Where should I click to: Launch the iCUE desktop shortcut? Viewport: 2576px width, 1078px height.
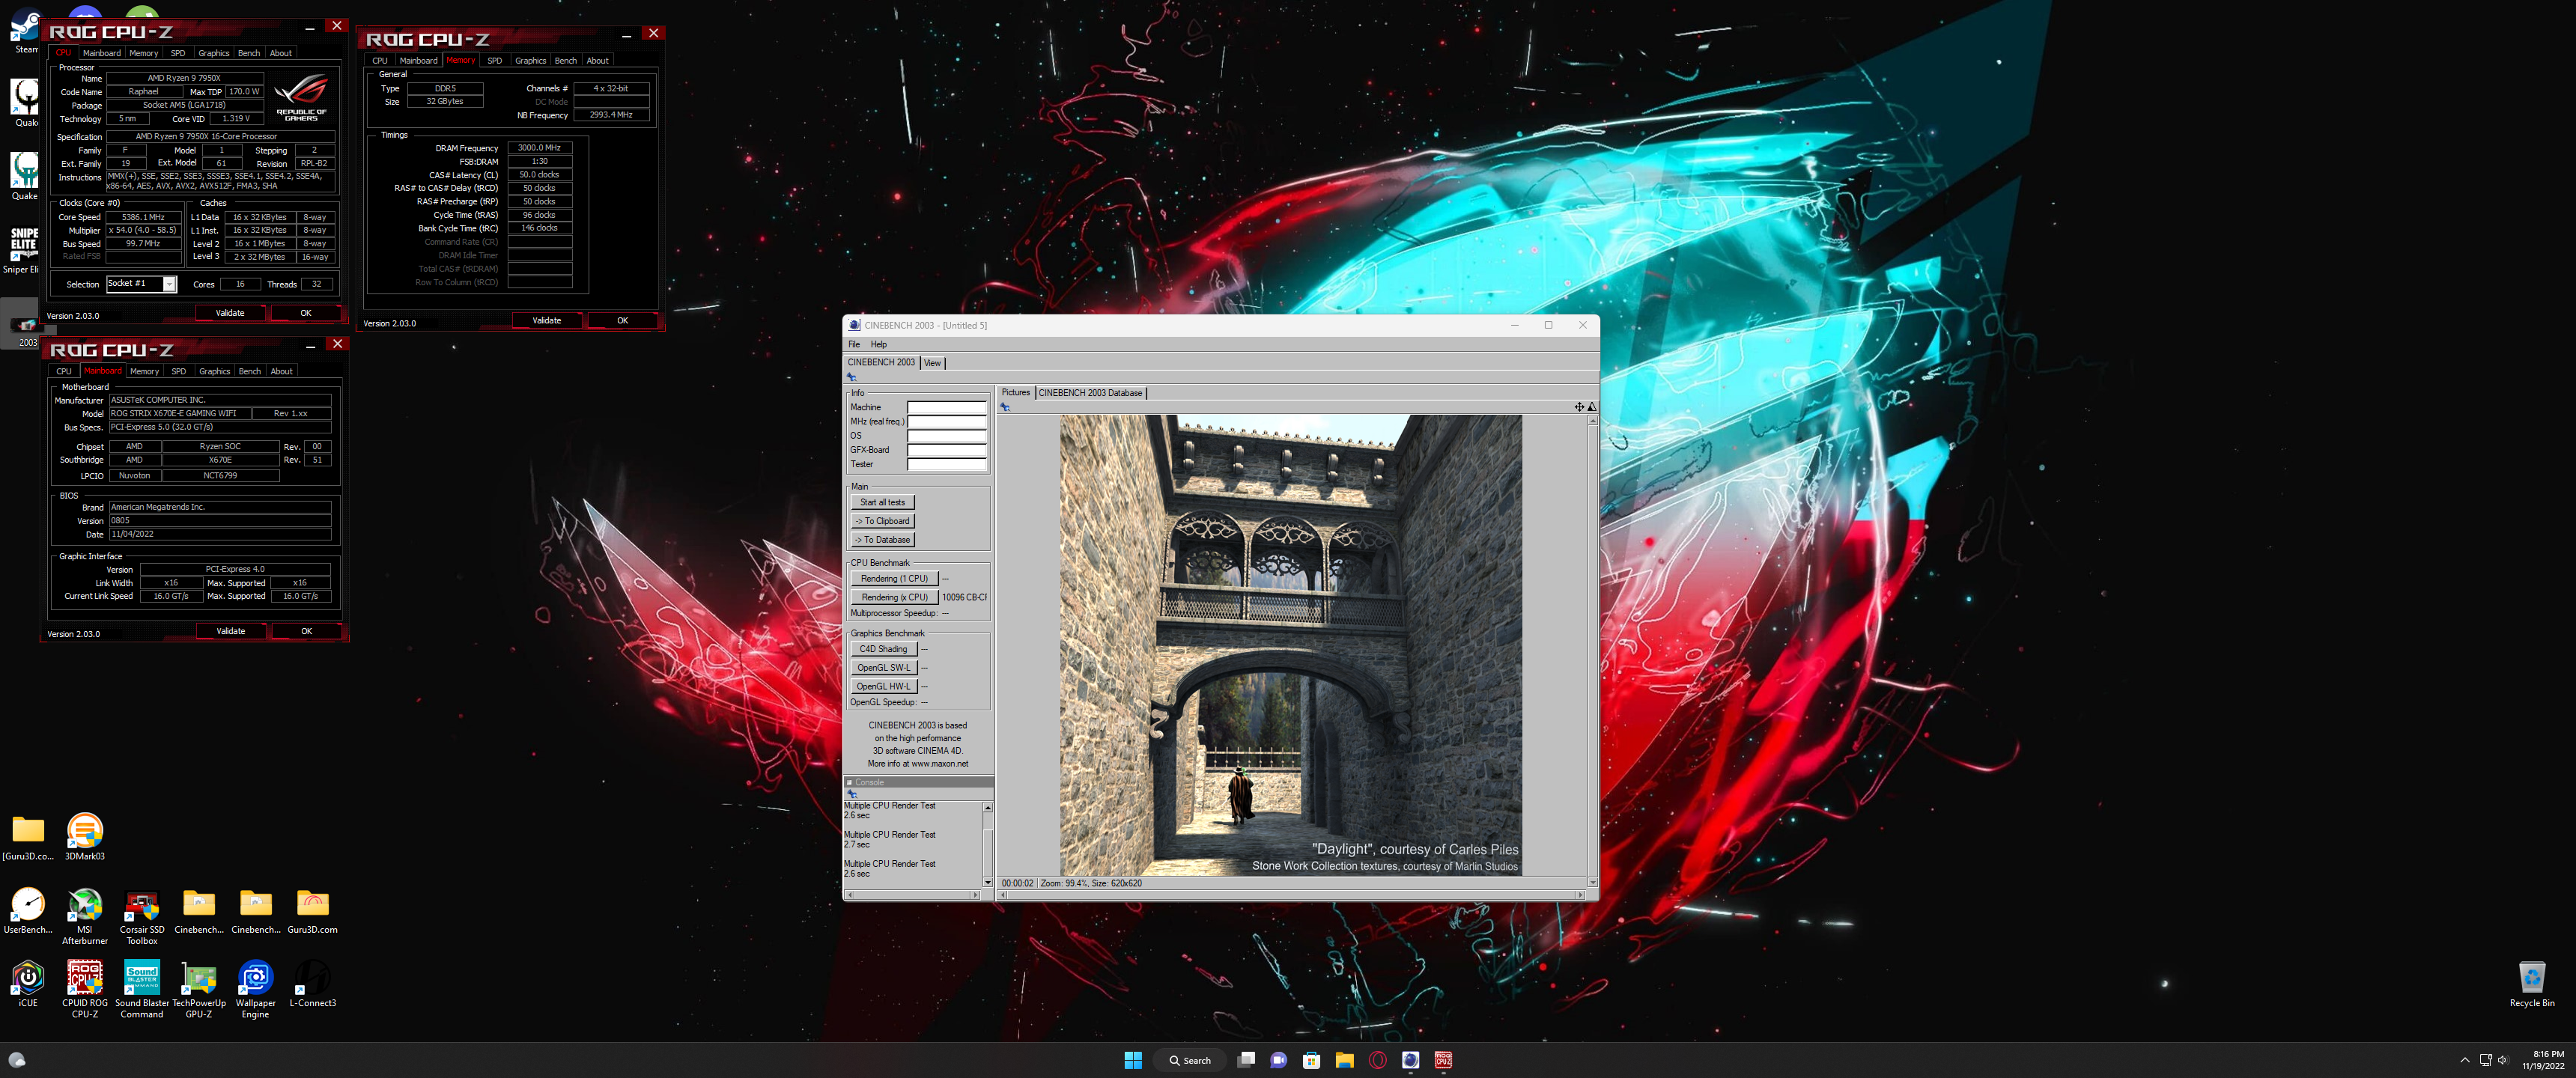(x=28, y=983)
